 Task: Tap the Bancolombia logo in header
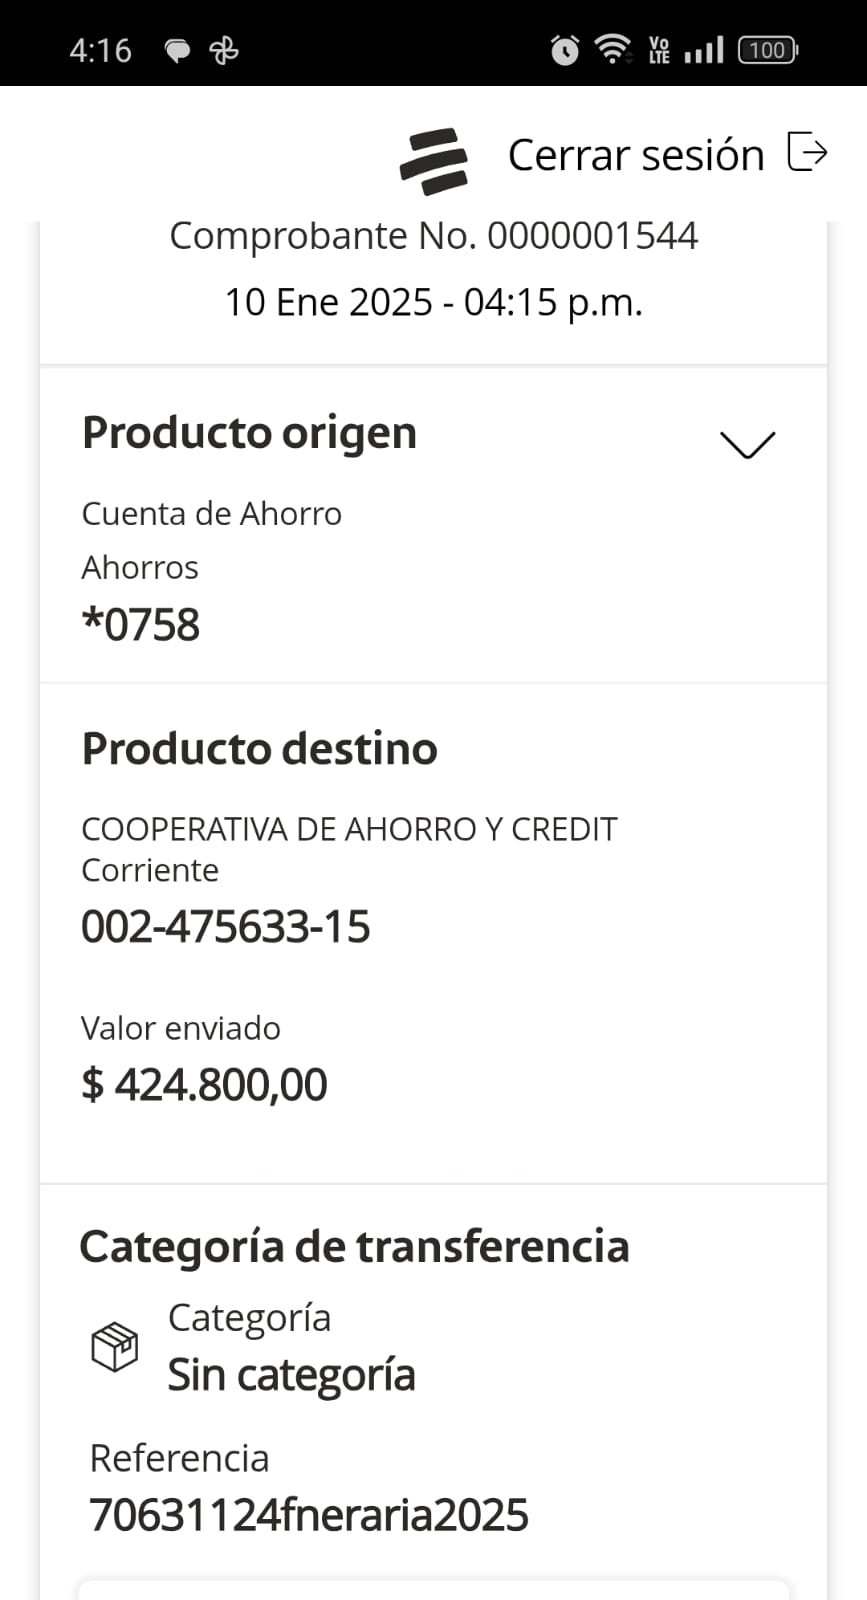[x=433, y=160]
